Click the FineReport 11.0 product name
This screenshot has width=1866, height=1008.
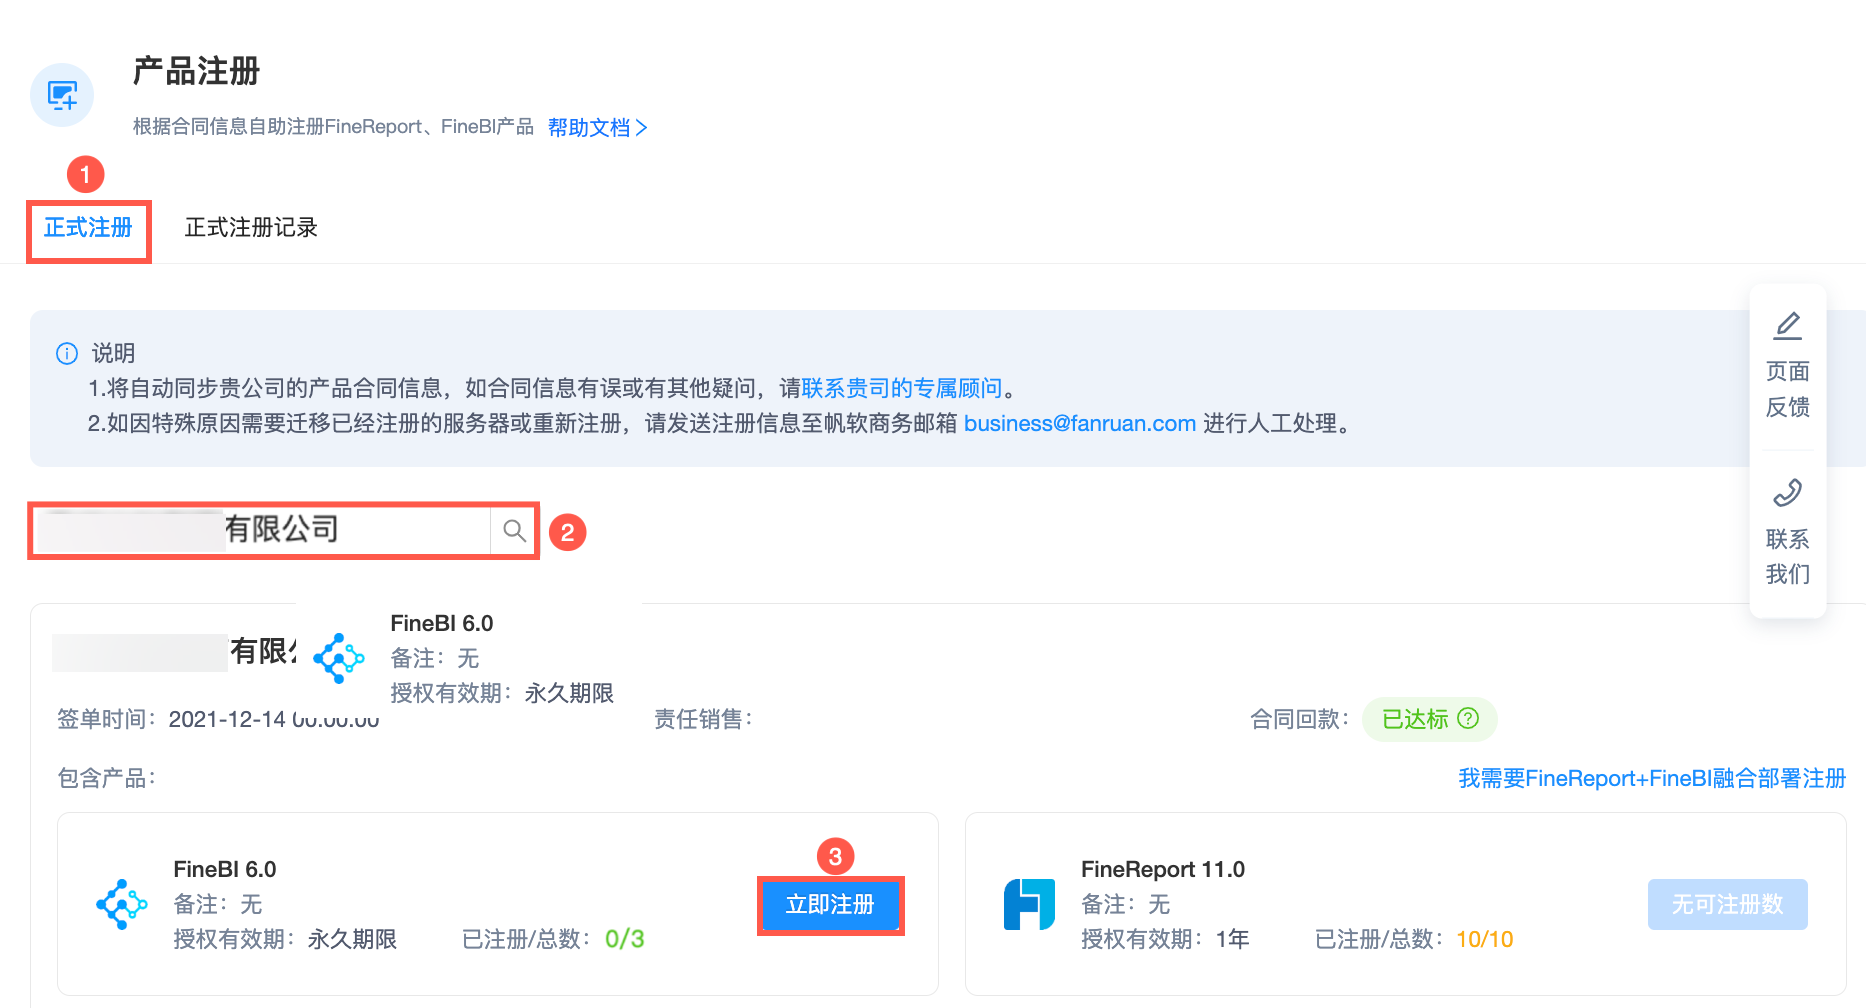[x=1163, y=869]
